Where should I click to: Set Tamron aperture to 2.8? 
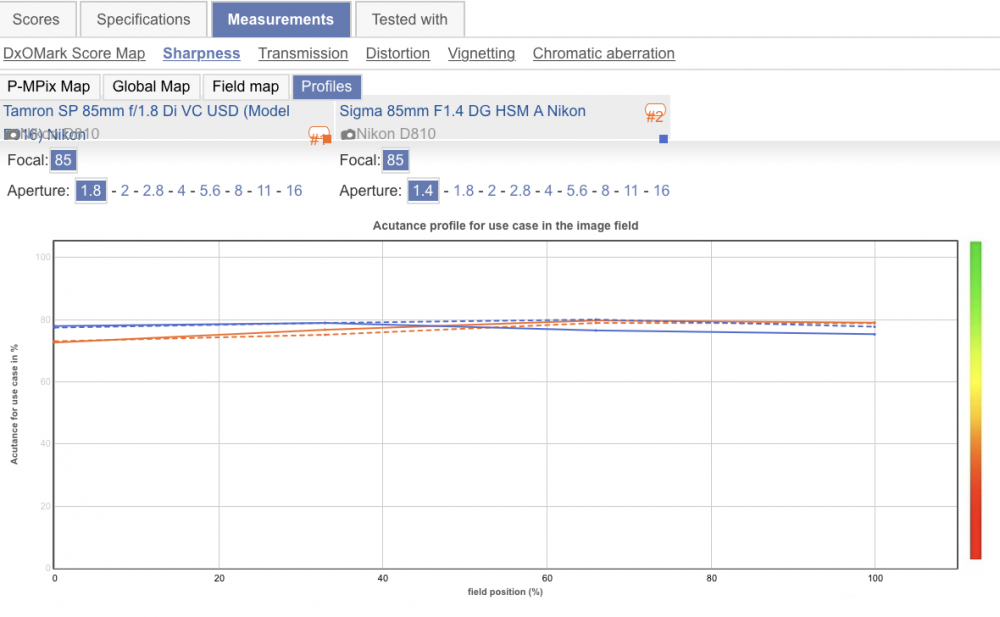click(x=153, y=191)
